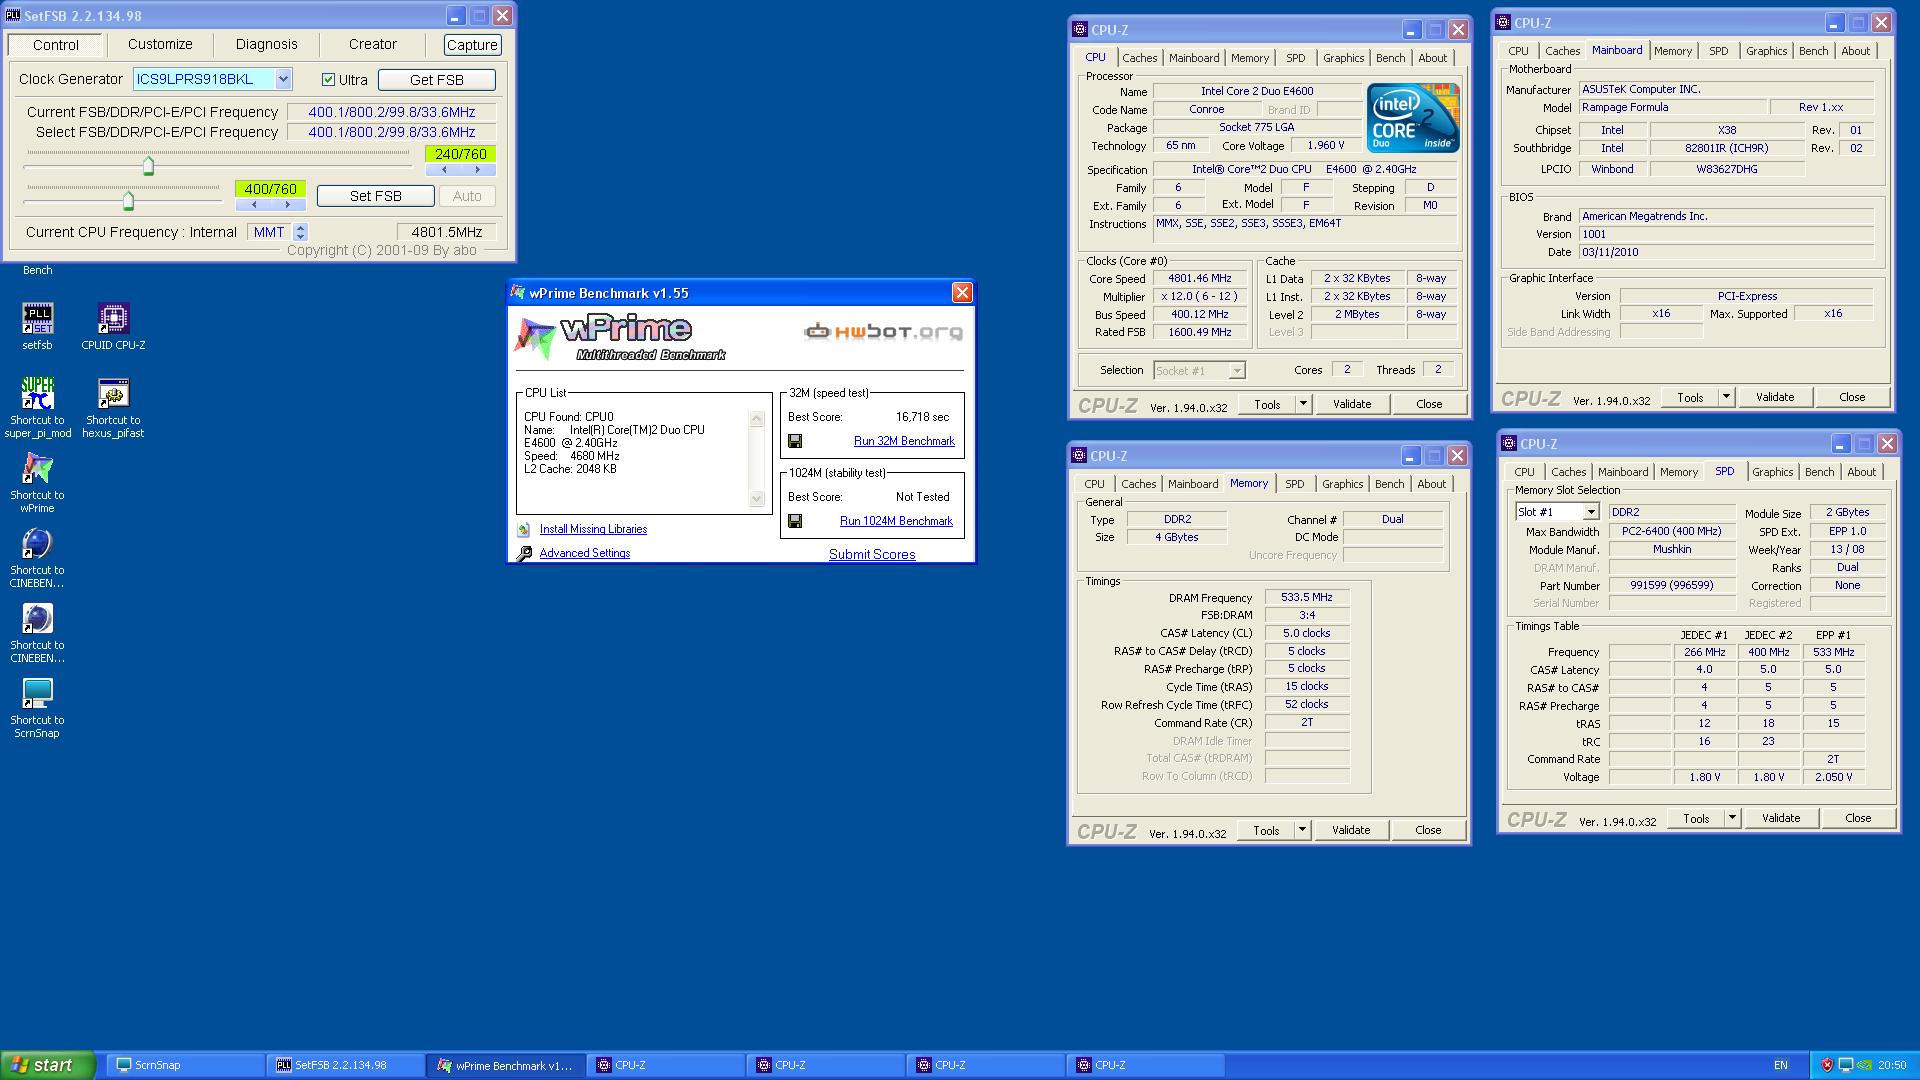
Task: Click the Submit Scores link
Action: click(x=872, y=555)
